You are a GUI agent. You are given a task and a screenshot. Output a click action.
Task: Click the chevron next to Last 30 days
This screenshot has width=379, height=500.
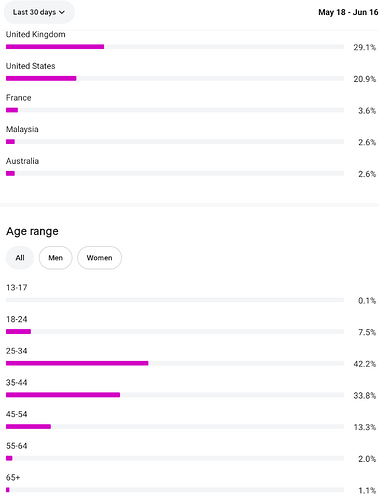pos(62,12)
